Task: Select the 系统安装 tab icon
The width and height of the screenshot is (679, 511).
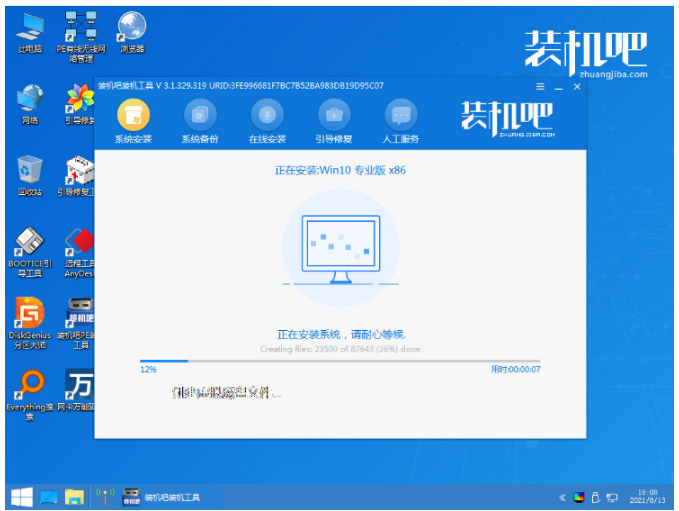Action: pos(133,114)
